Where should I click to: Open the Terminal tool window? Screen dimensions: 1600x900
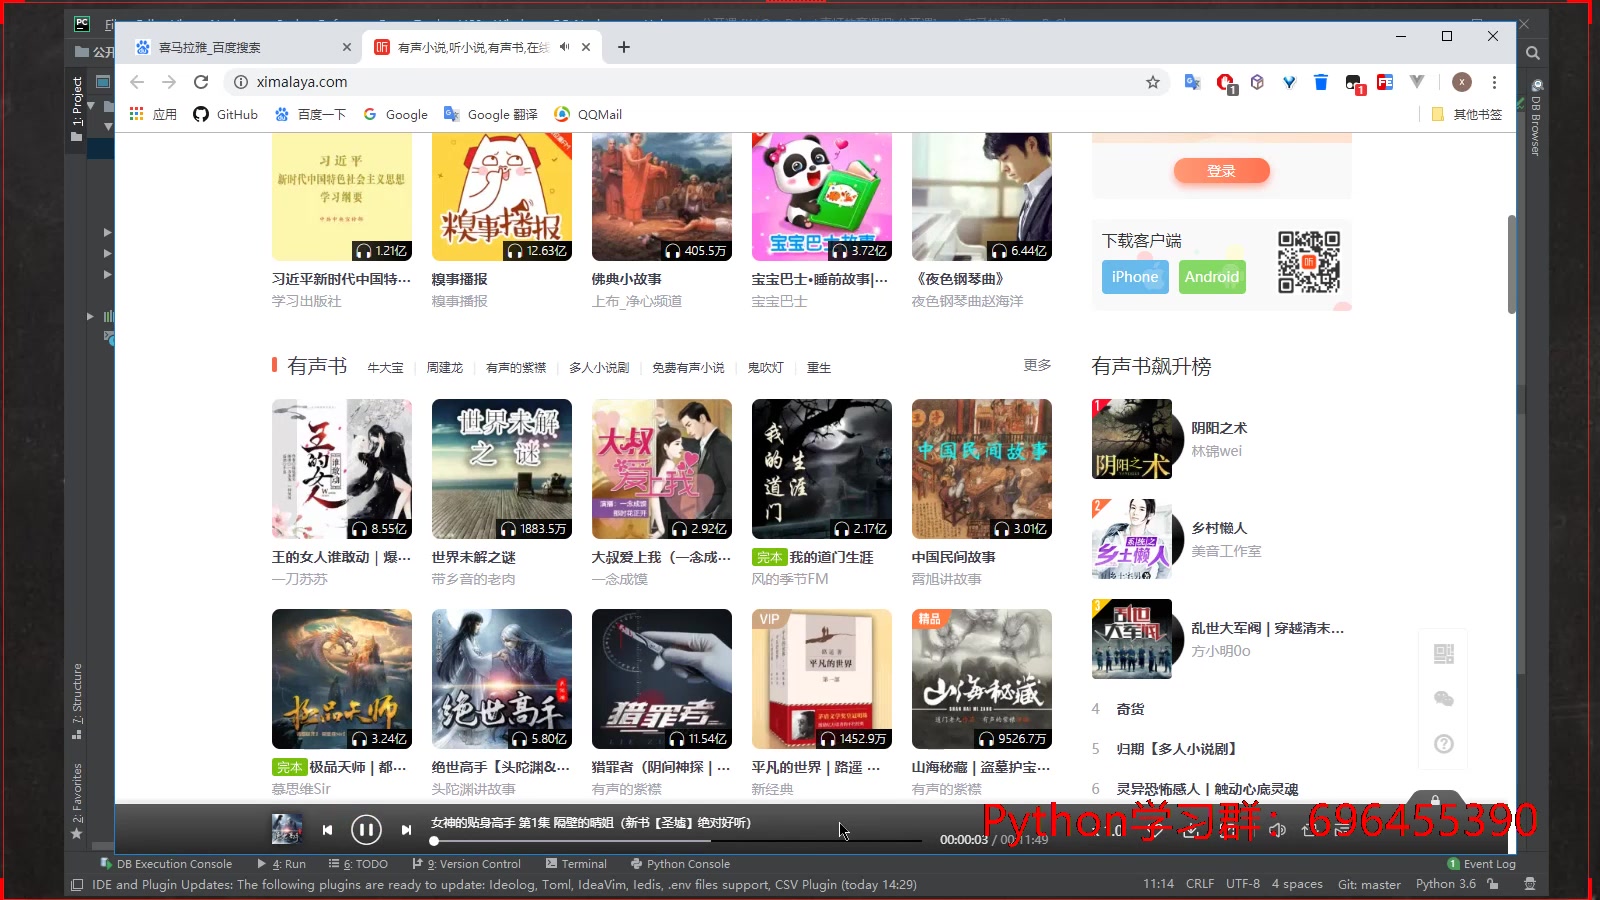(x=576, y=864)
